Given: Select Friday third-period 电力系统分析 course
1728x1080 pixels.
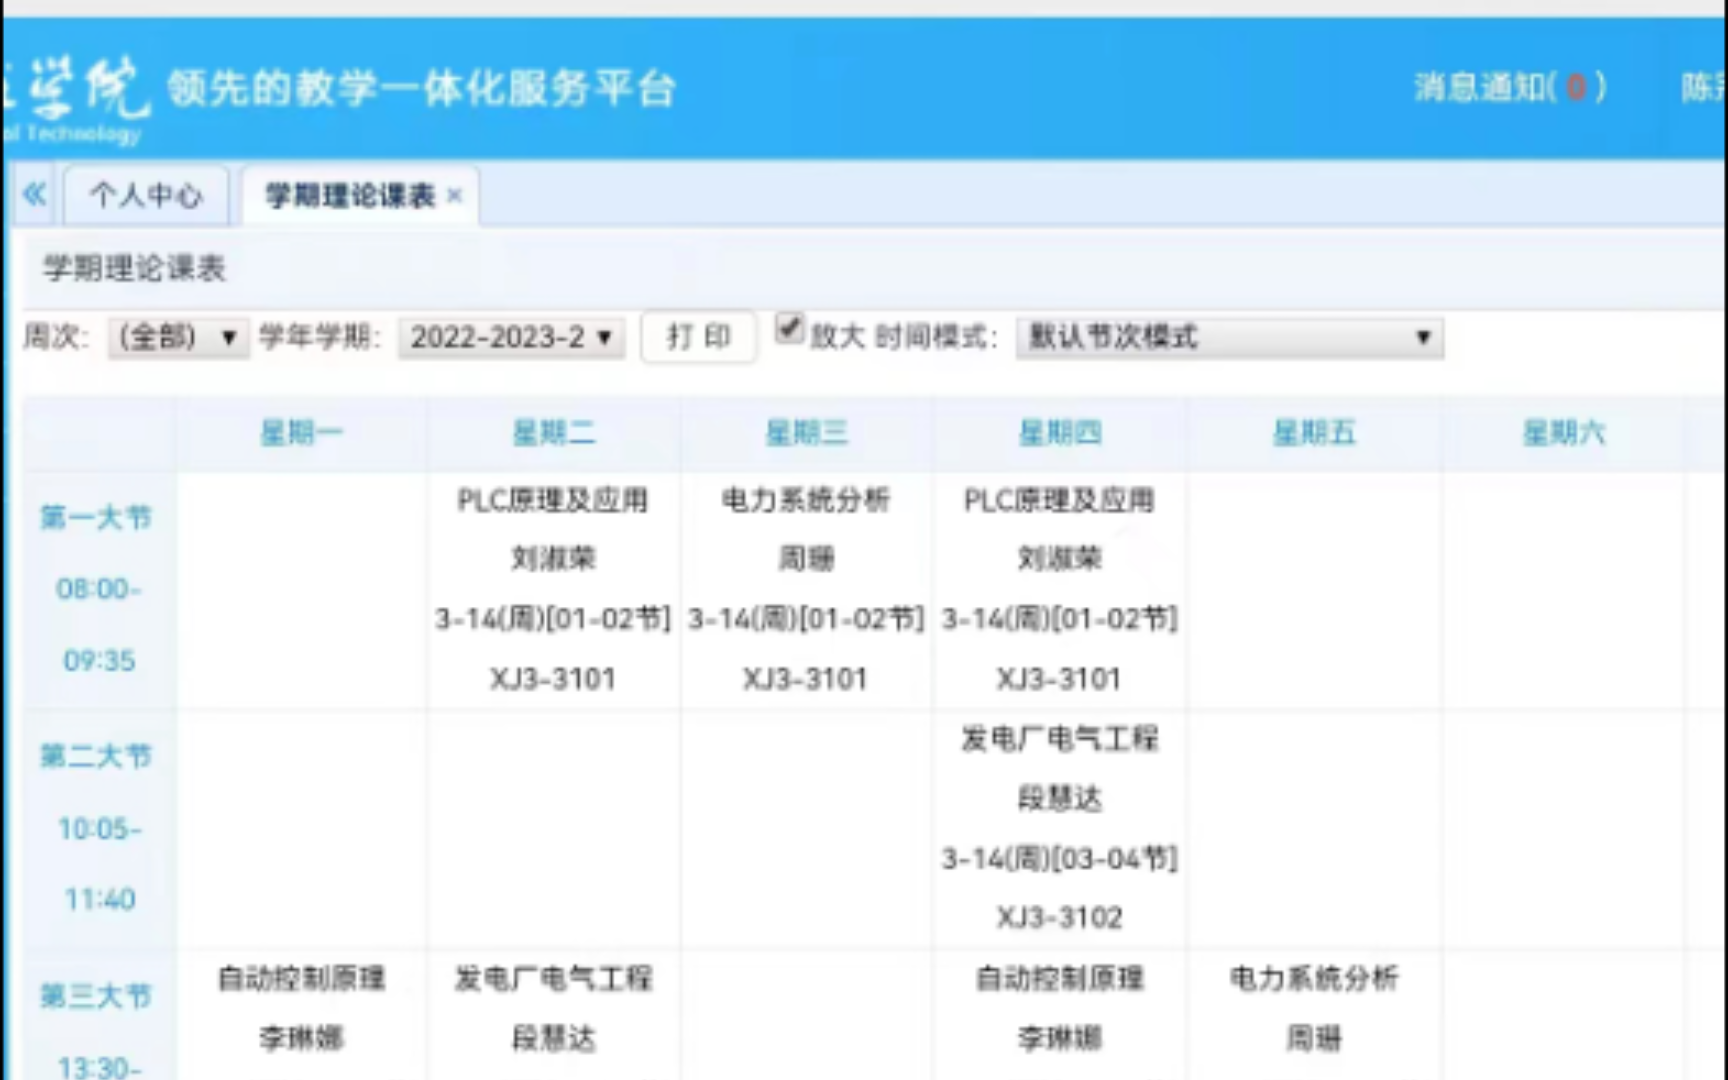Looking at the screenshot, I should pyautogui.click(x=1313, y=978).
